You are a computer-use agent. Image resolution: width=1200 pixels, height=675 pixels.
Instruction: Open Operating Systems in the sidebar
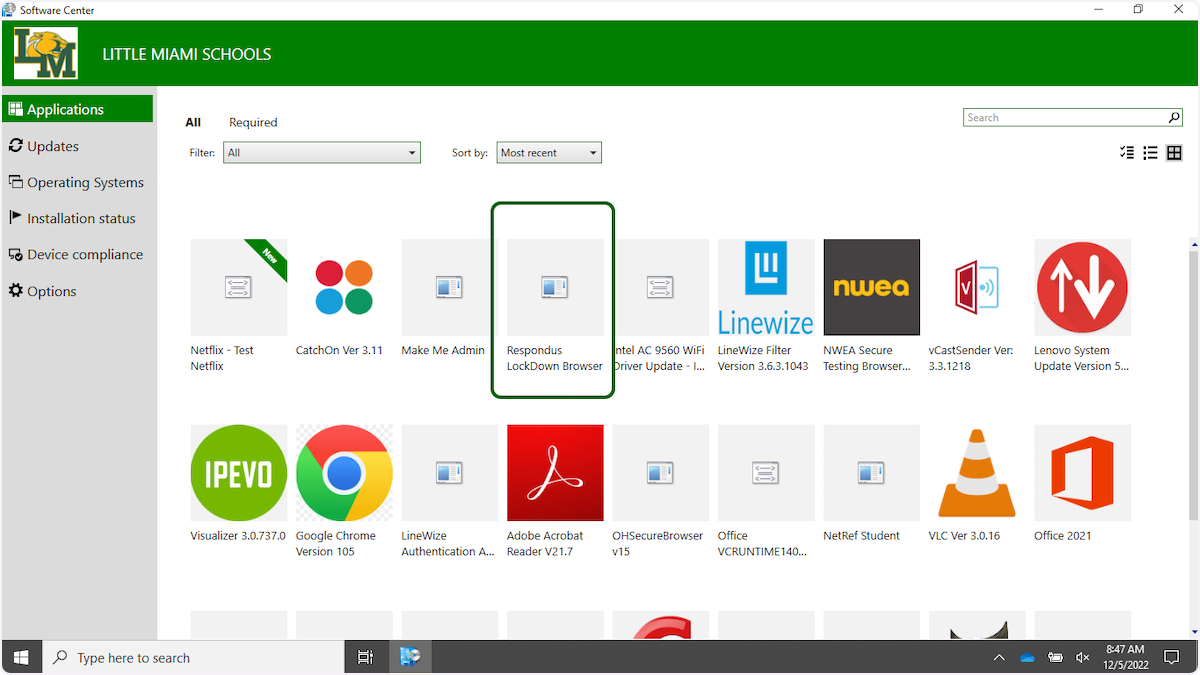(78, 182)
